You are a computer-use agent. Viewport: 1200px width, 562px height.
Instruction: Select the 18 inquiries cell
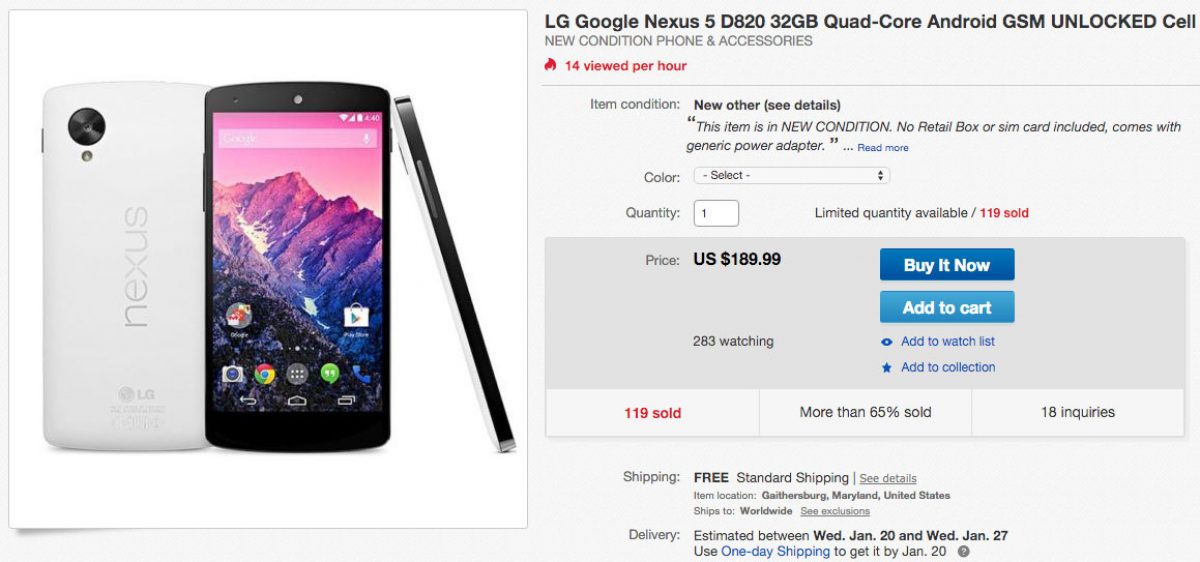(x=1077, y=412)
